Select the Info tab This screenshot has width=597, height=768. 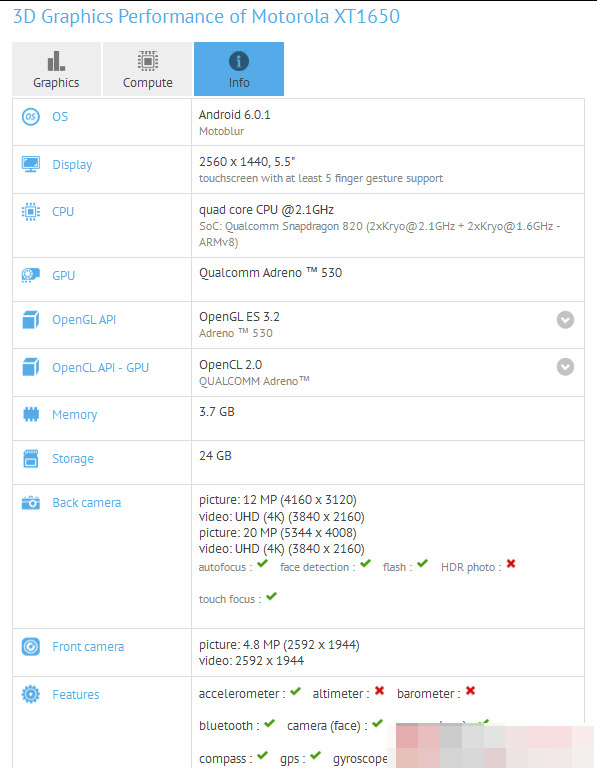(x=239, y=69)
